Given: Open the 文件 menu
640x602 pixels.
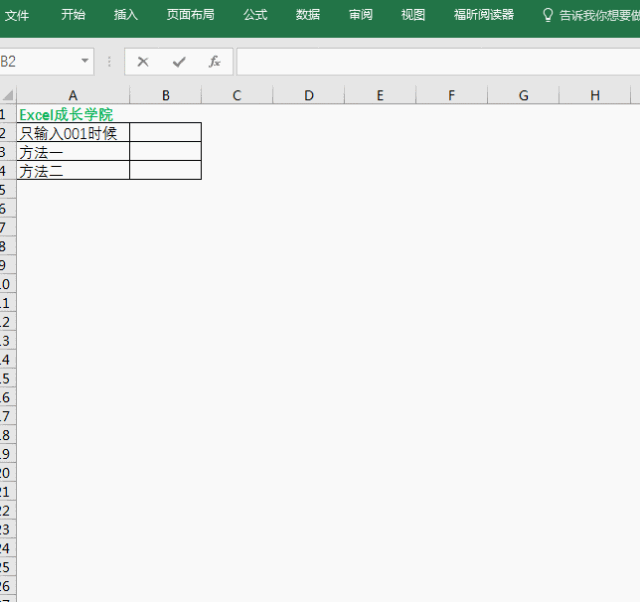Looking at the screenshot, I should (17, 15).
